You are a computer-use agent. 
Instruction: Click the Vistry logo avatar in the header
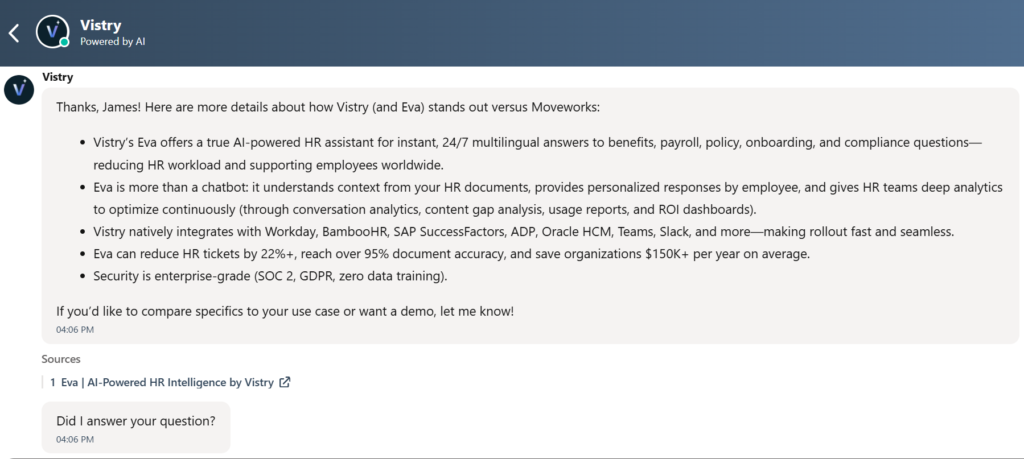pos(52,32)
